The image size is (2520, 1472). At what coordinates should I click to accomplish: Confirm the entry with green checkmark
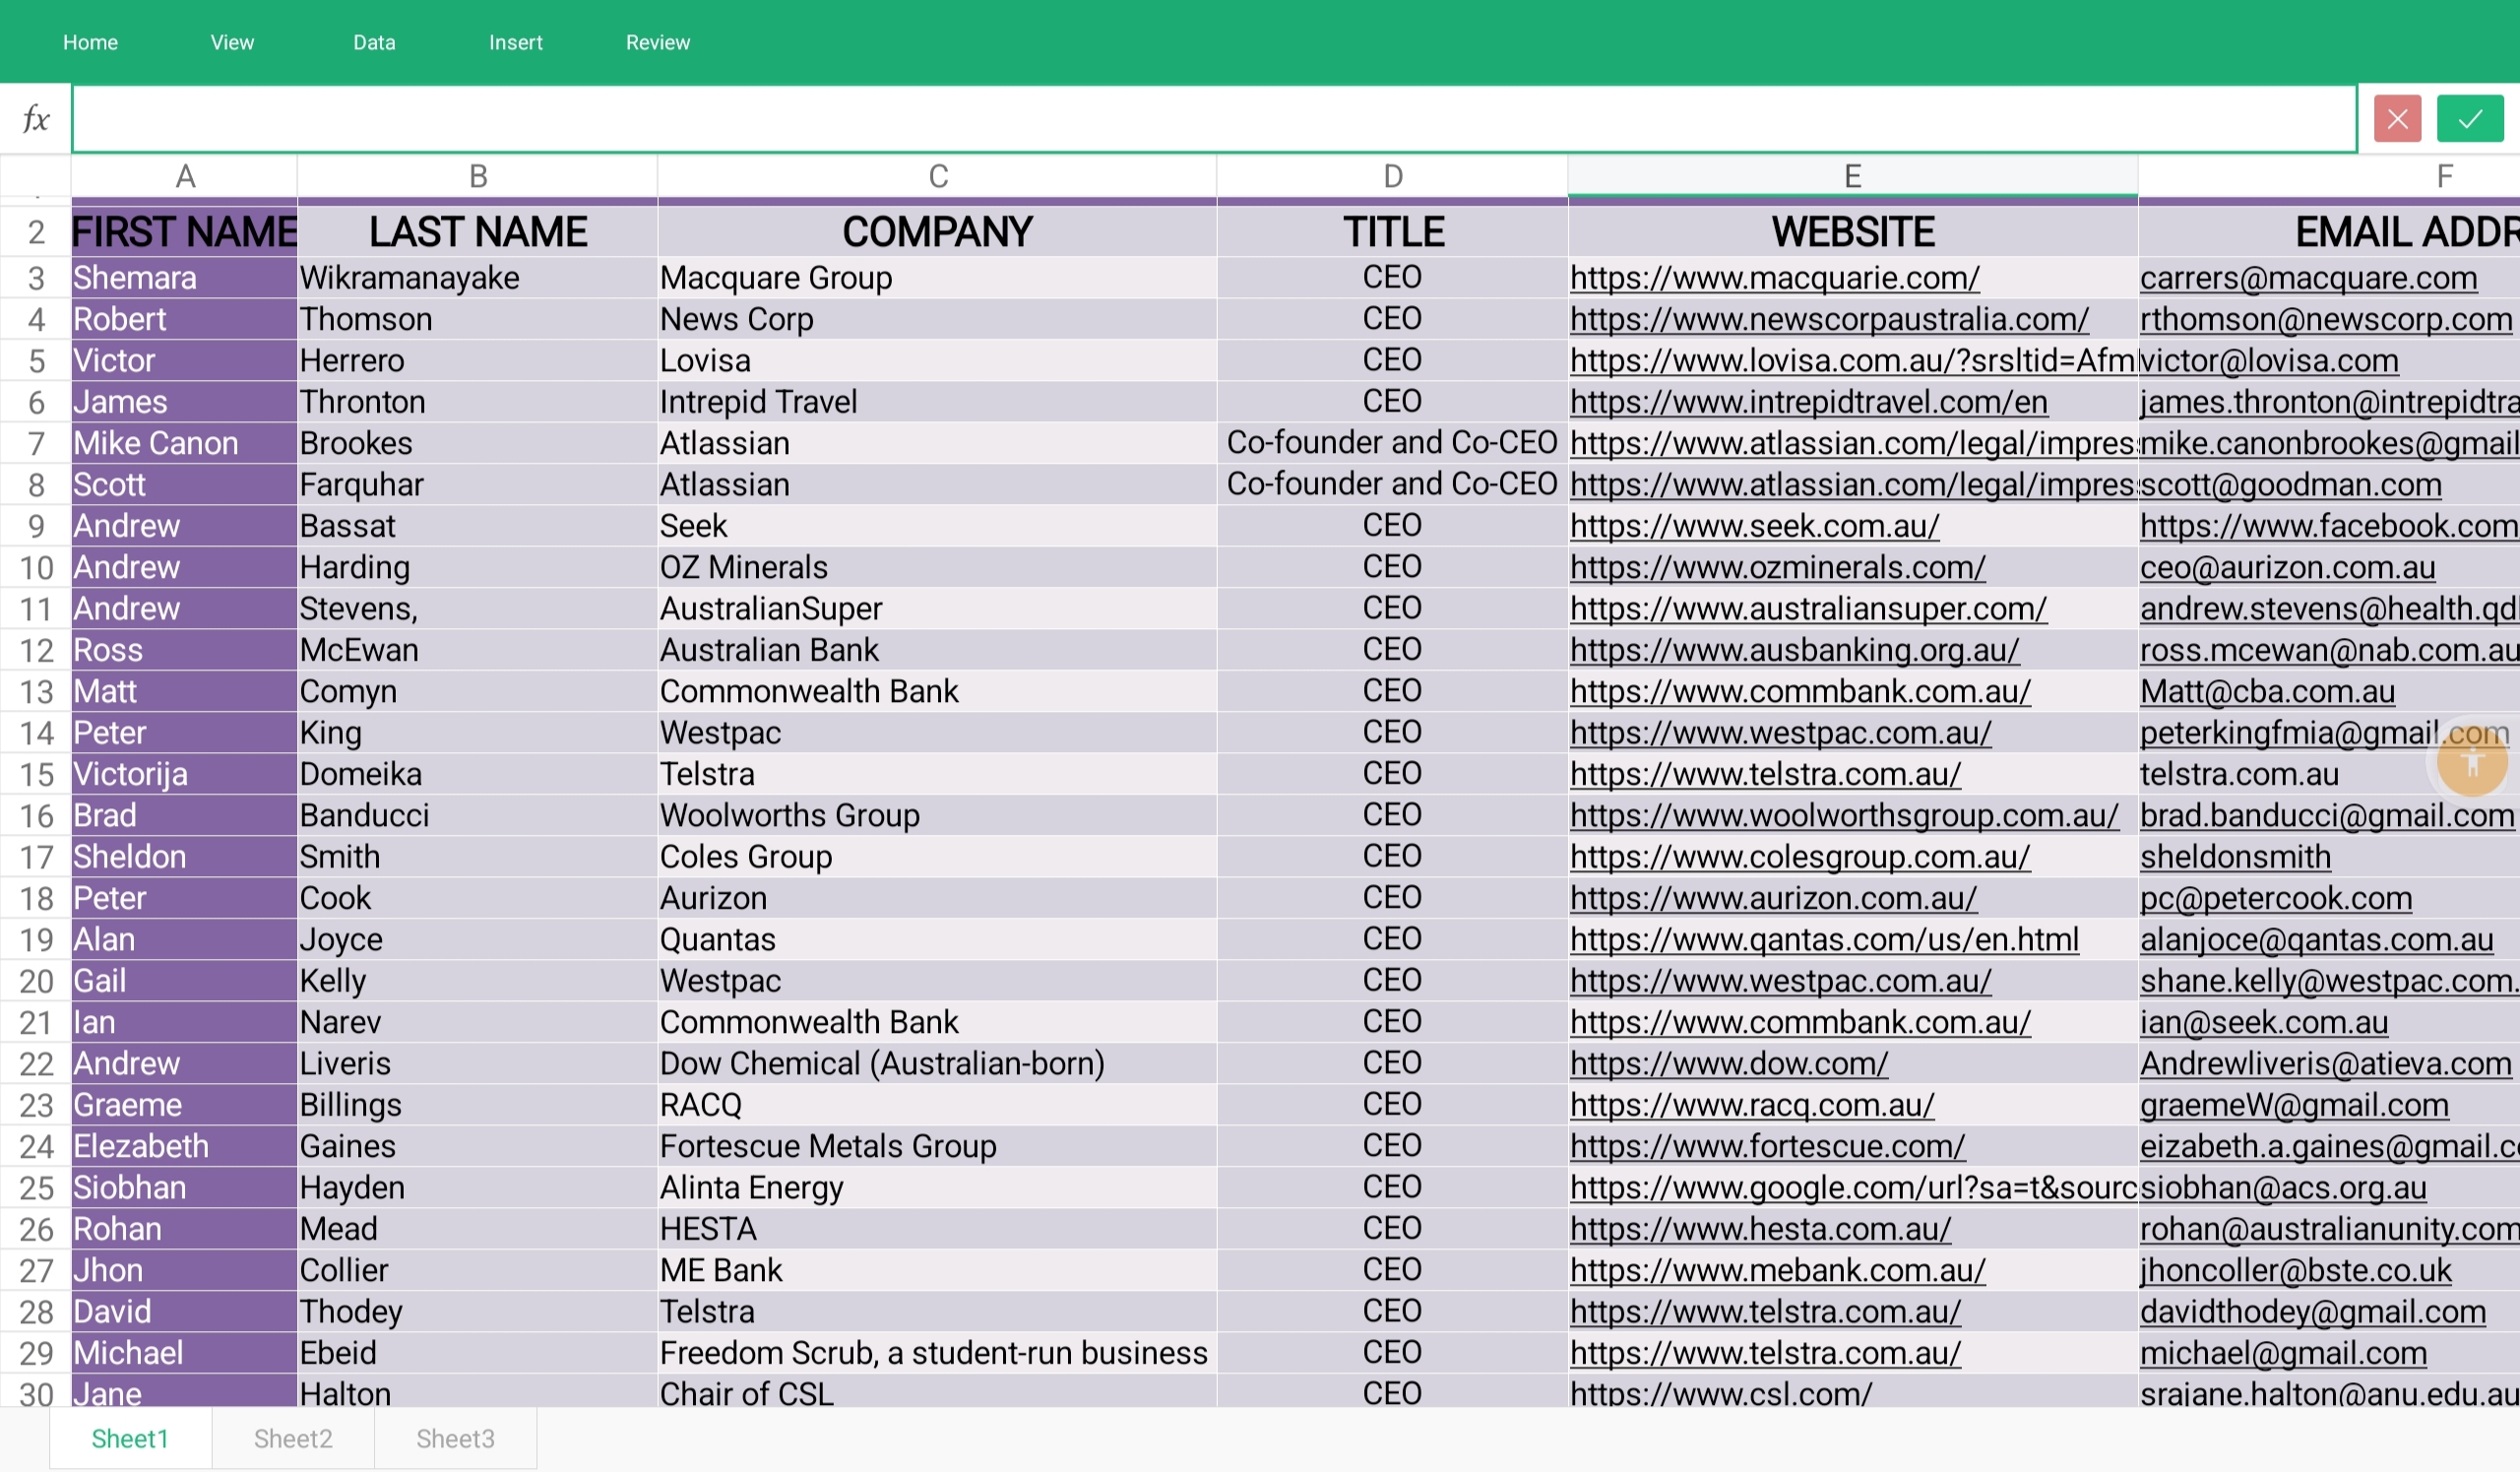pos(2469,119)
